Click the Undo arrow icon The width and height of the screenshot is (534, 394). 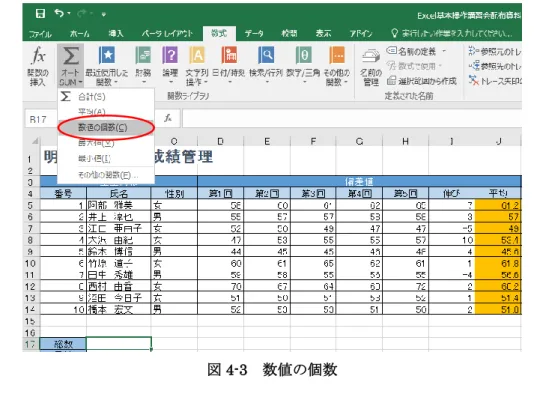[x=59, y=13]
